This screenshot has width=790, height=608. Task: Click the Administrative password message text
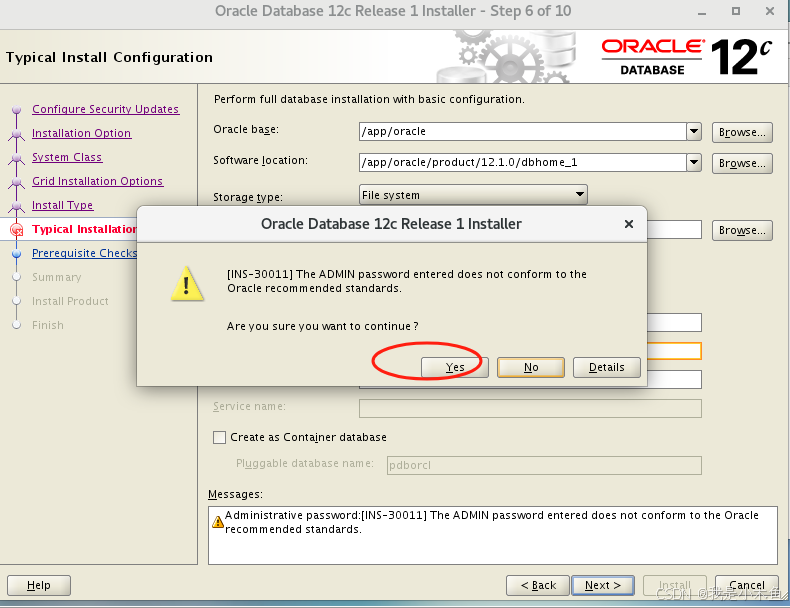pyautogui.click(x=491, y=522)
